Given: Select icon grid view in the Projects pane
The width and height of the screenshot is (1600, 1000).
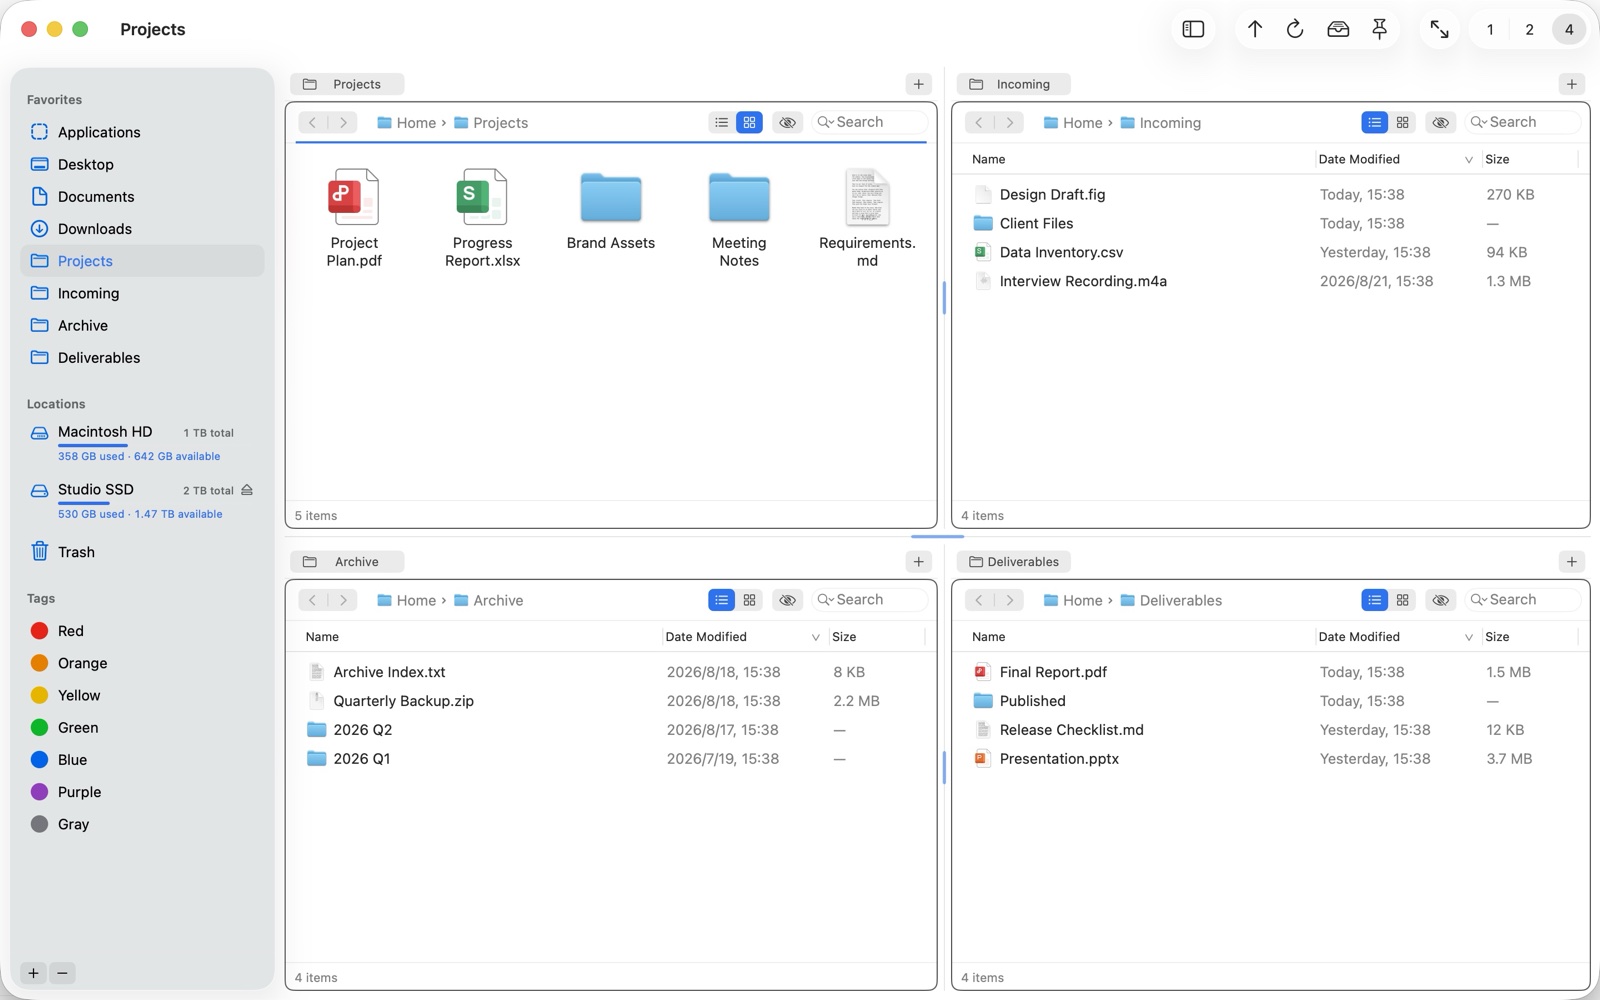Looking at the screenshot, I should click(749, 122).
